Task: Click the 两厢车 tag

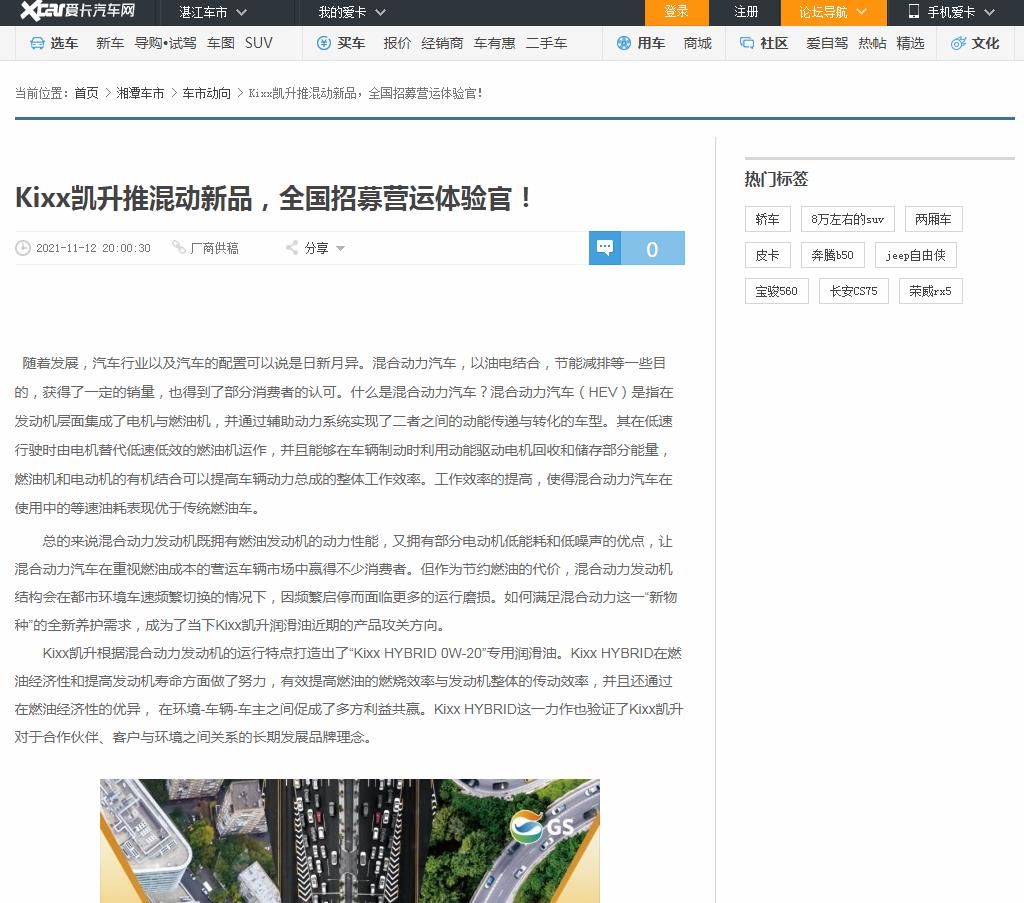Action: pyautogui.click(x=933, y=219)
